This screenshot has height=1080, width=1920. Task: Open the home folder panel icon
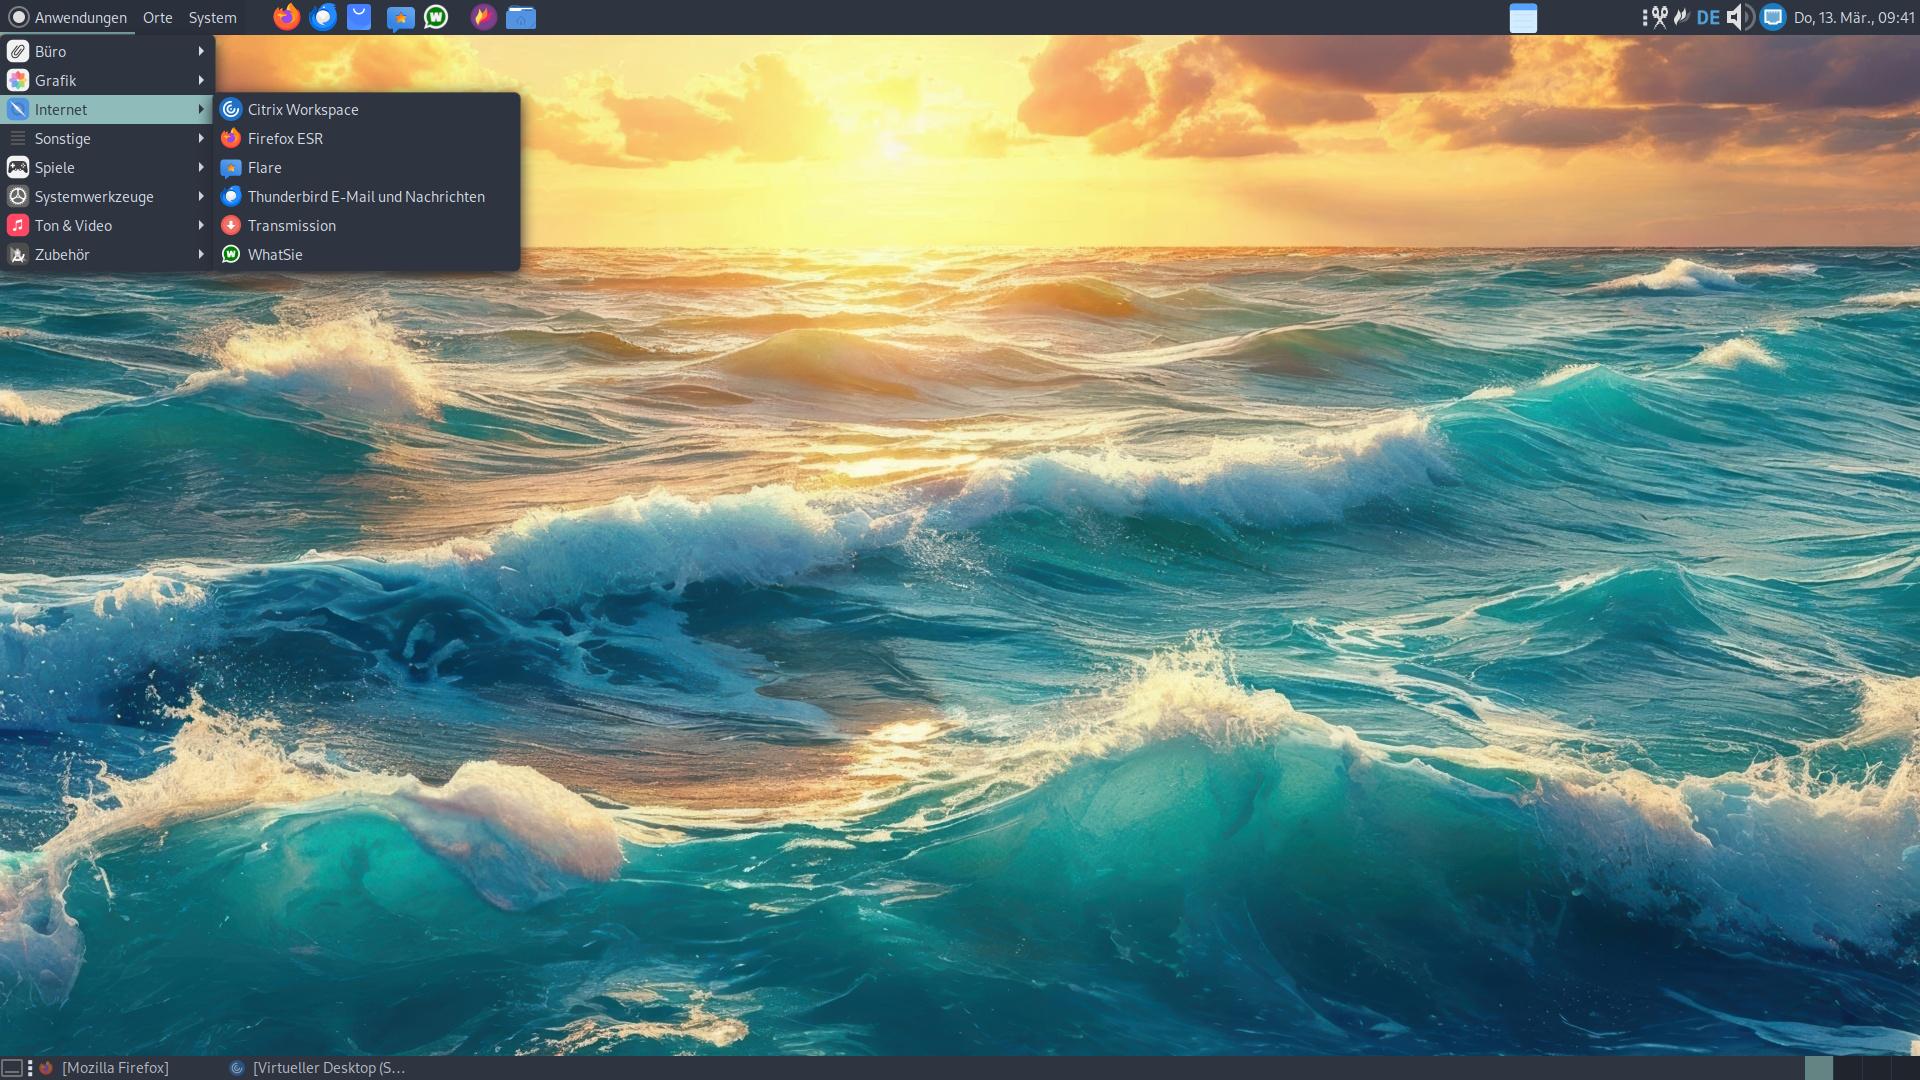pyautogui.click(x=521, y=17)
